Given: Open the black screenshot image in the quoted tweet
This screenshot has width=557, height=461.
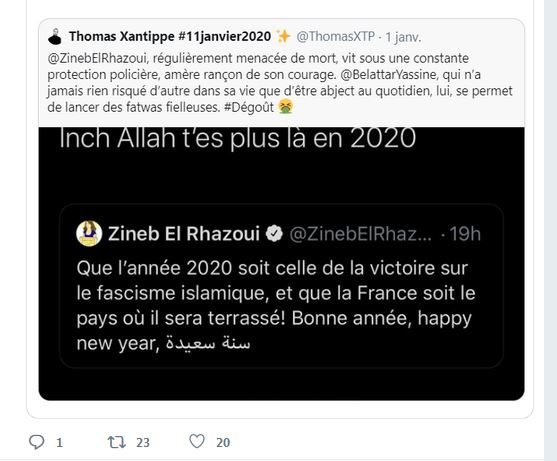Looking at the screenshot, I should coord(281,264).
